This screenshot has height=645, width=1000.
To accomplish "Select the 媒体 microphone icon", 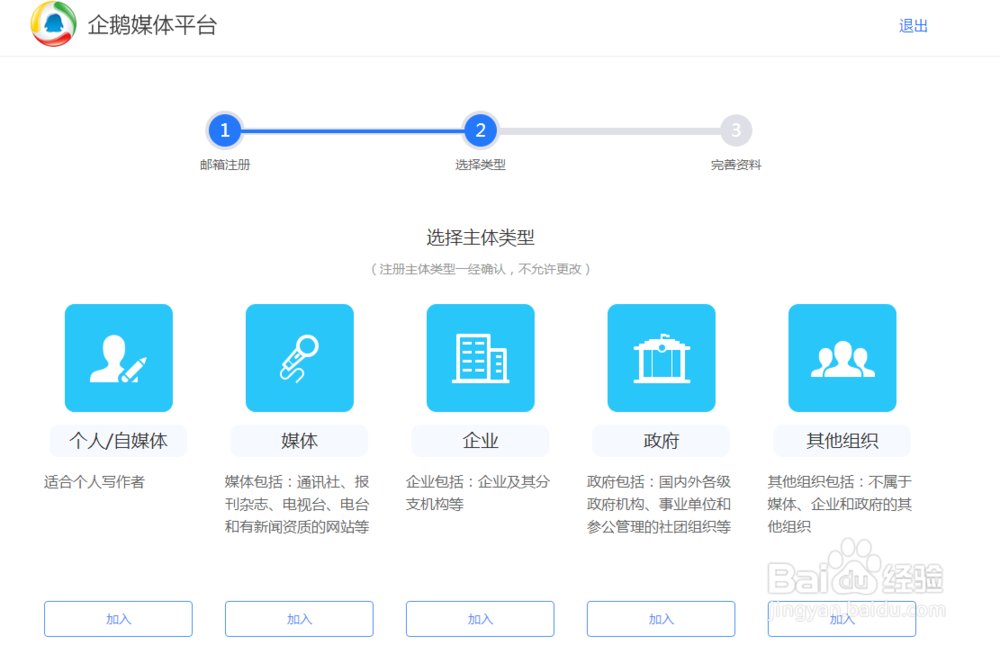I will pyautogui.click(x=298, y=358).
